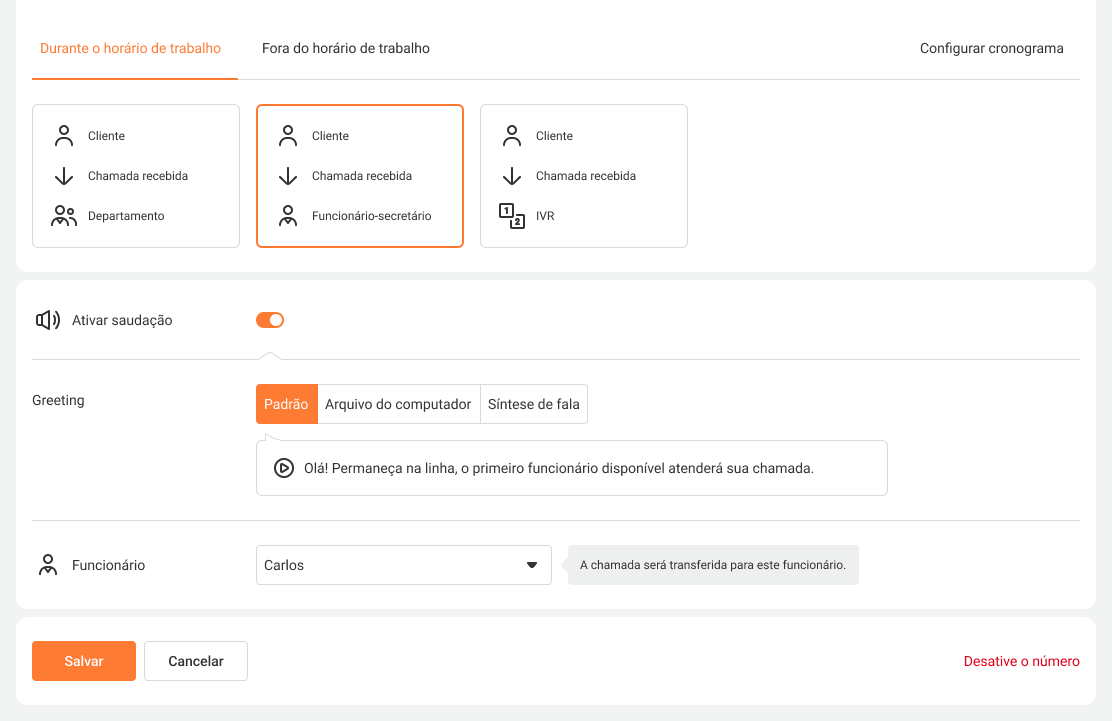The width and height of the screenshot is (1112, 721).
Task: Select the Padrão greeting option
Action: 286,404
